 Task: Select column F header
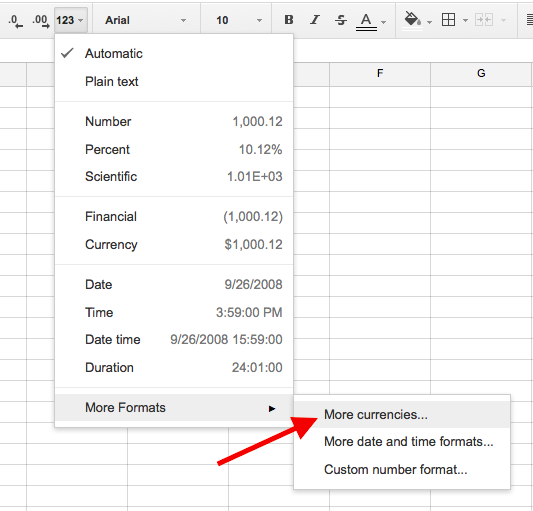click(x=380, y=73)
